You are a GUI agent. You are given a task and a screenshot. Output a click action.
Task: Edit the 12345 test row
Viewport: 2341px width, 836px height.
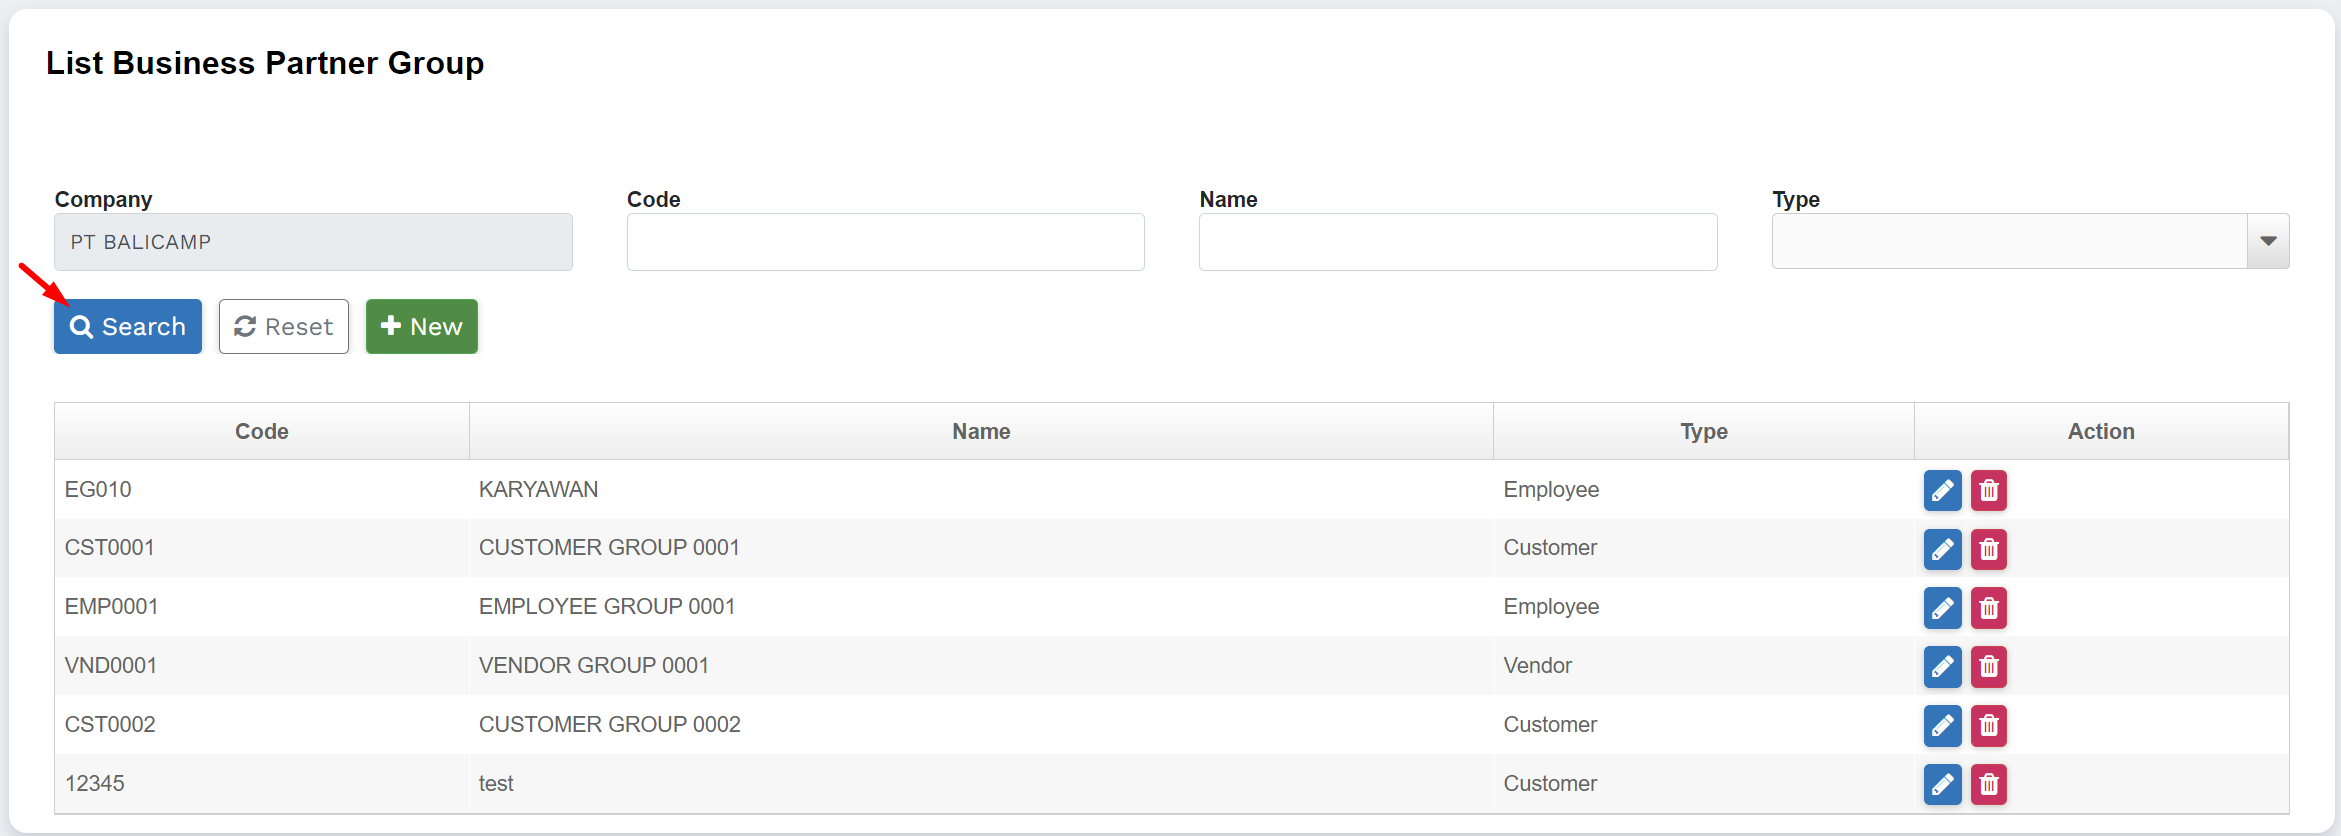(x=1942, y=784)
